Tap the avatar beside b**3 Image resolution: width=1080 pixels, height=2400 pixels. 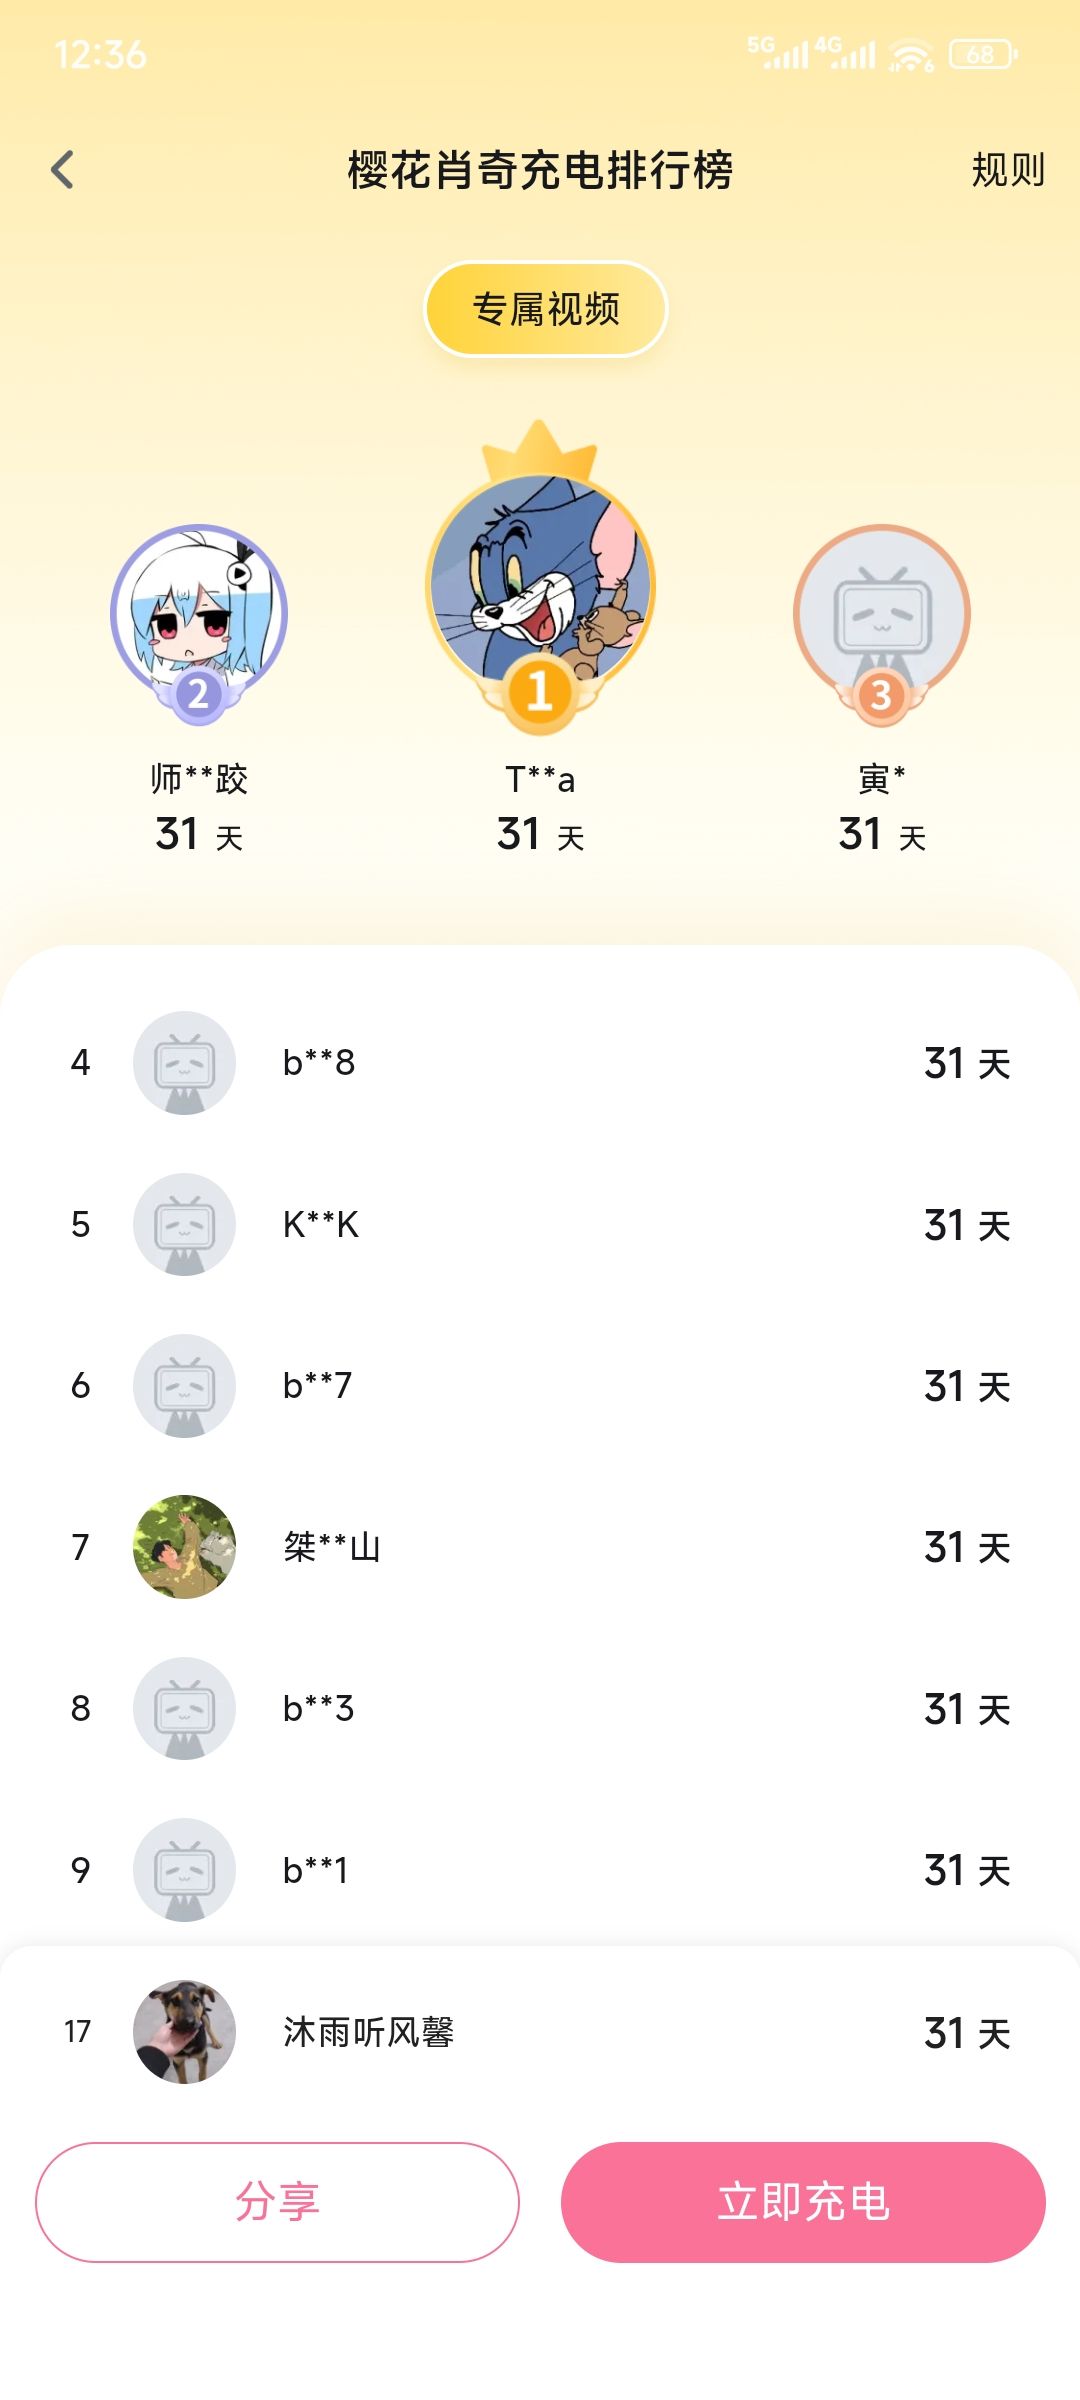pos(184,1708)
